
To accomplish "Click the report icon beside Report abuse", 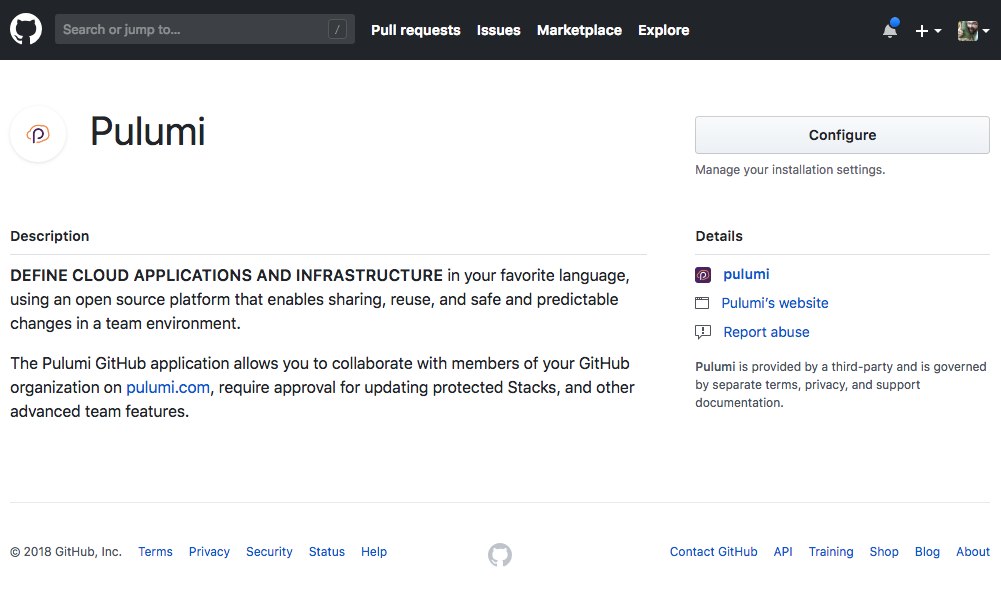I will [x=703, y=332].
